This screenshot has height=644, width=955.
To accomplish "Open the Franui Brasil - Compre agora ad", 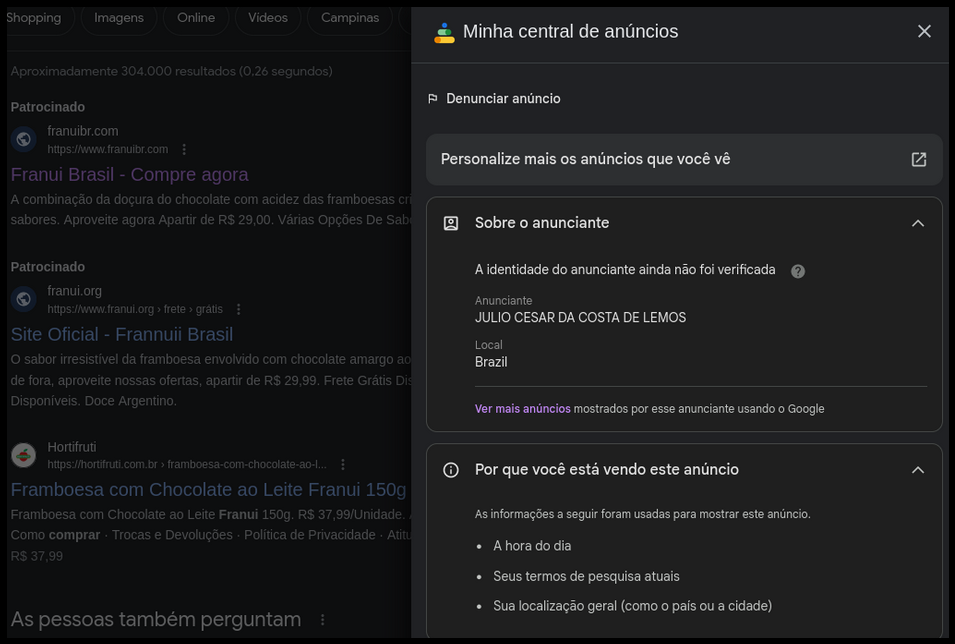I will (130, 175).
